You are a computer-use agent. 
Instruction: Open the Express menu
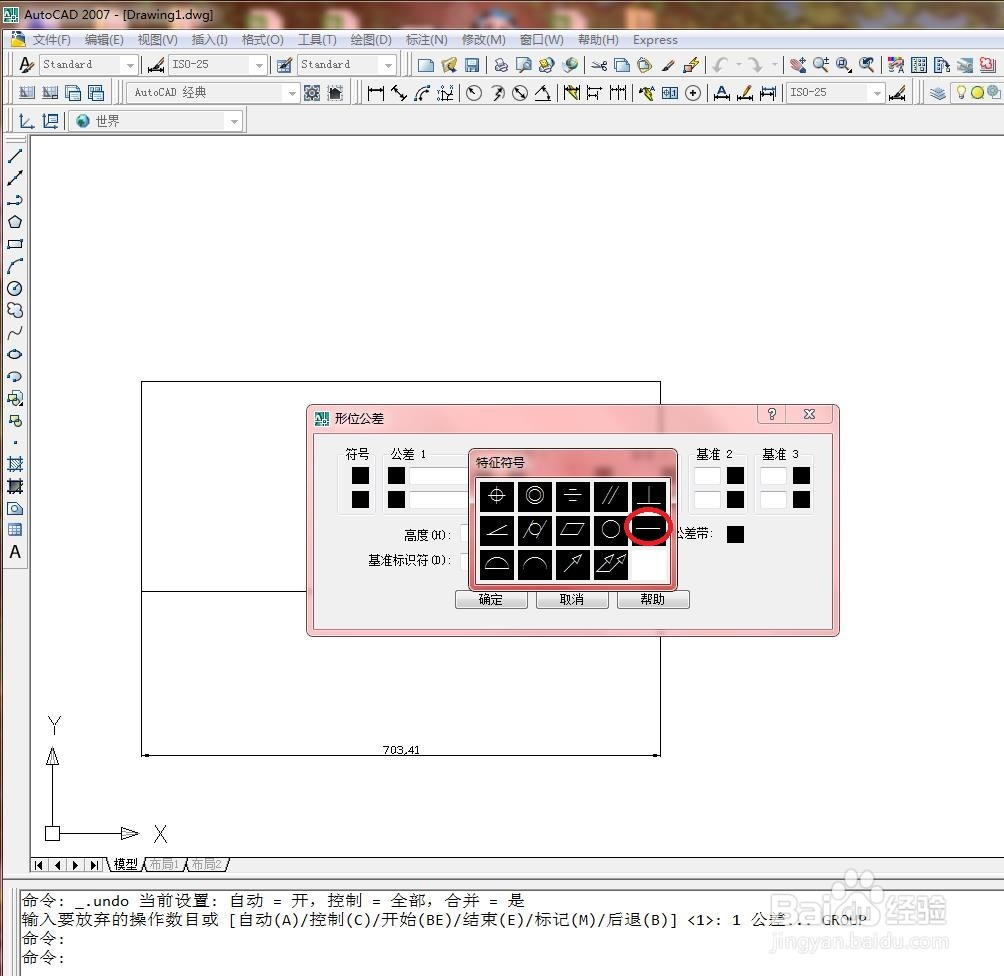click(x=655, y=40)
